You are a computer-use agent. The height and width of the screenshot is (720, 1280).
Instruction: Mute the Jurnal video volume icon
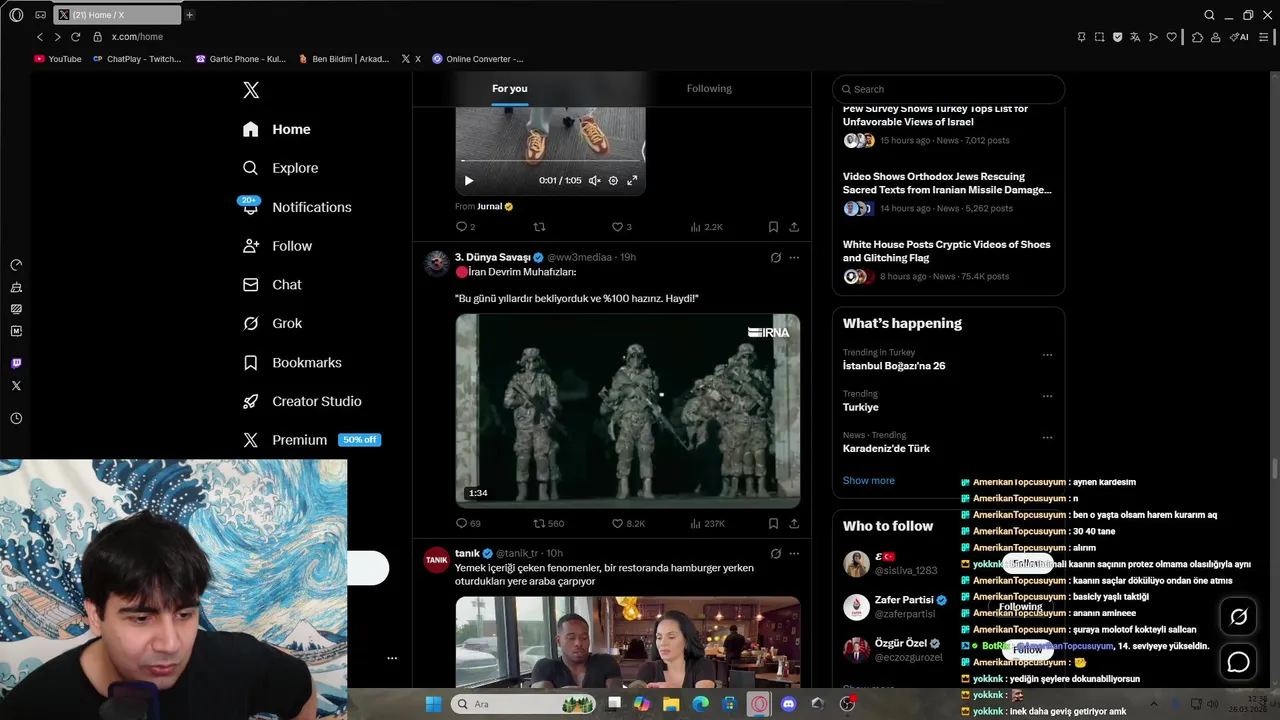click(594, 181)
